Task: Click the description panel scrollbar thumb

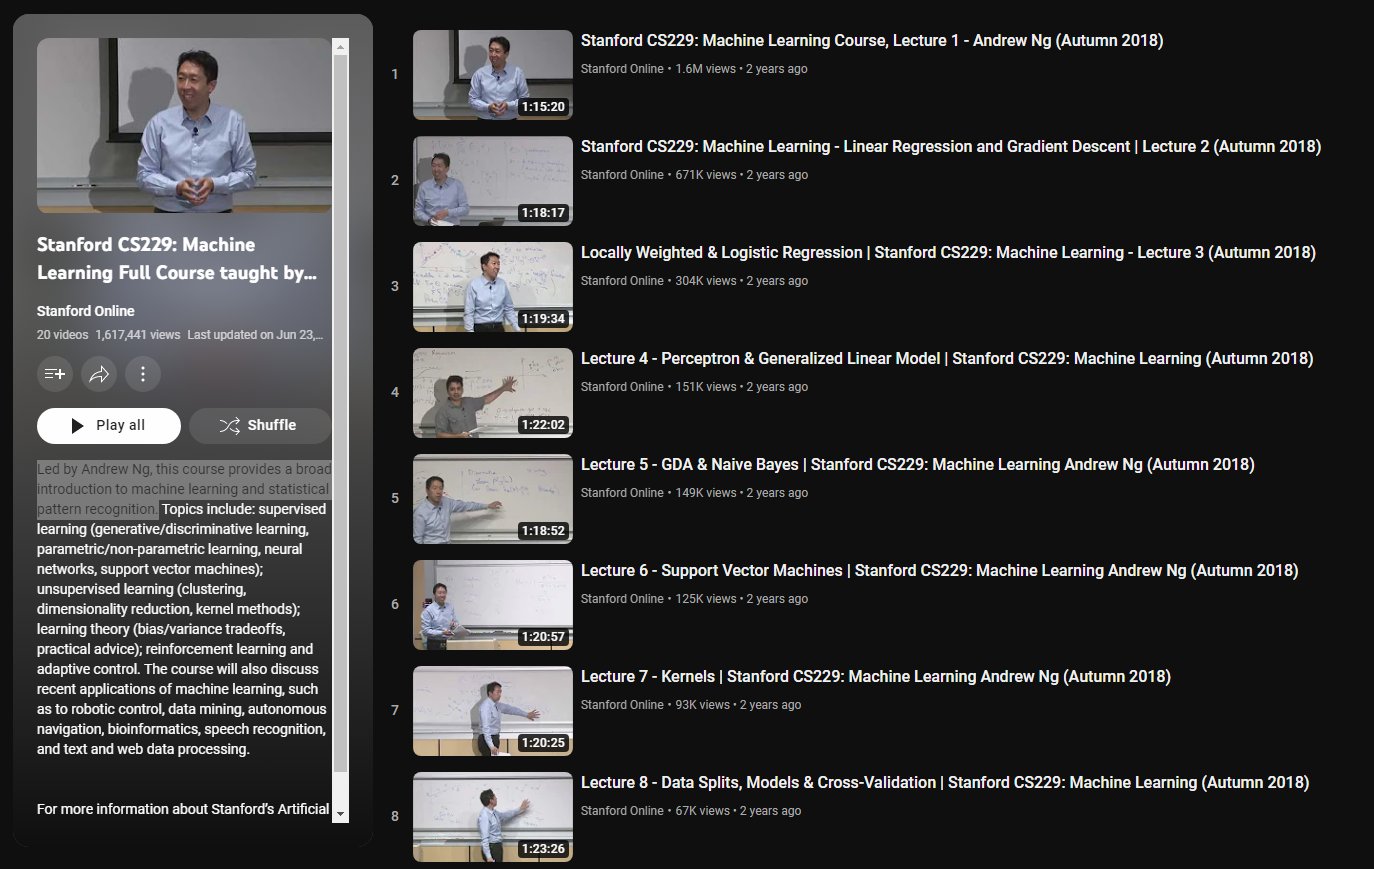Action: 340,413
